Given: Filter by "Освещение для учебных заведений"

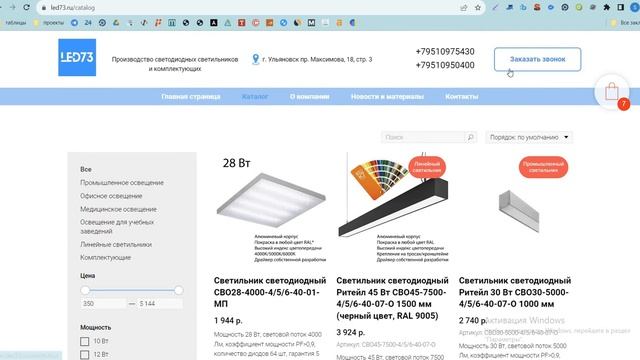Looking at the screenshot, I should click(117, 227).
